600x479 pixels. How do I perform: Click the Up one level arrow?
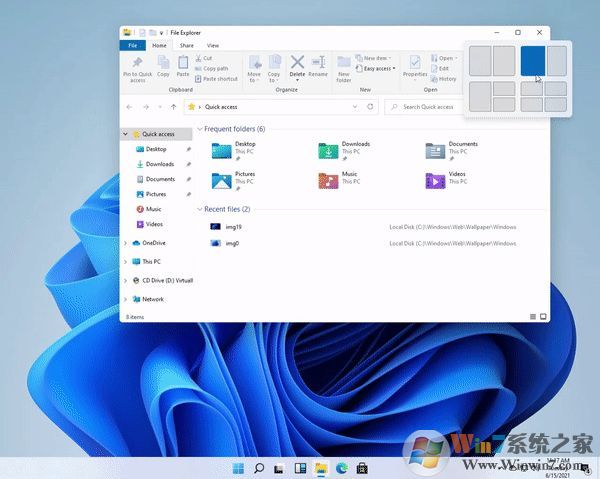174,107
